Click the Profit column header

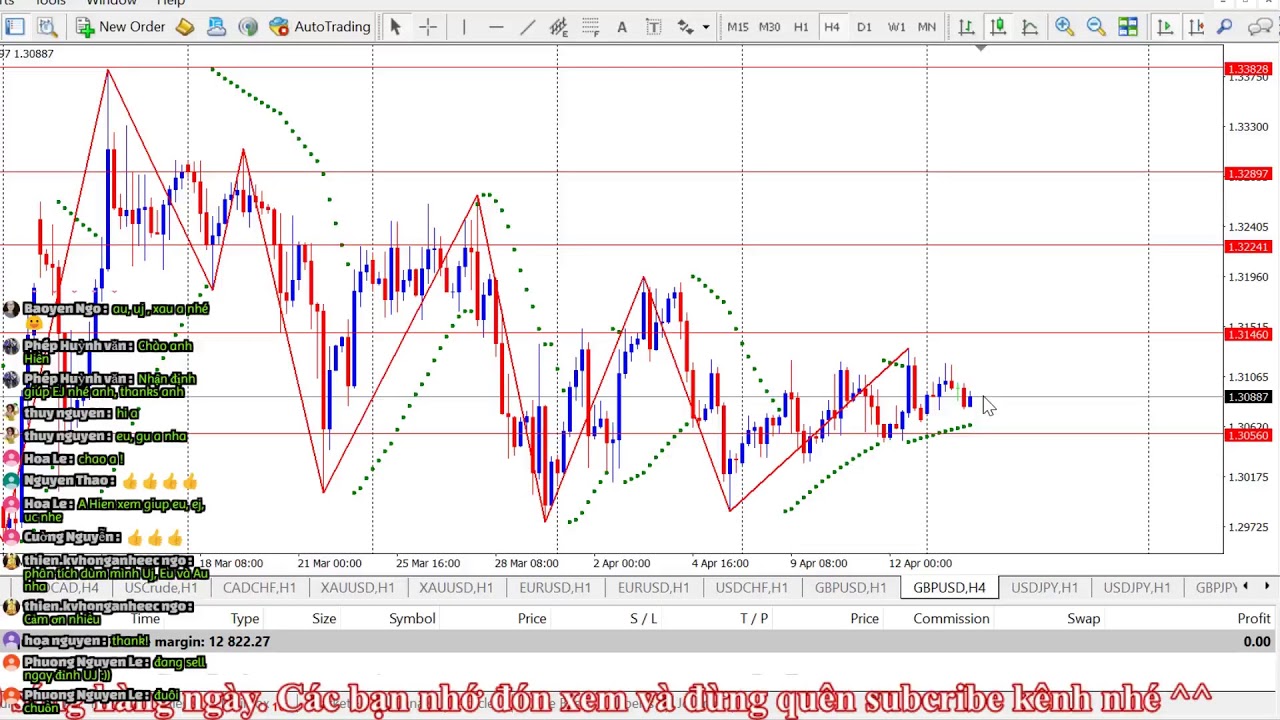click(1254, 619)
